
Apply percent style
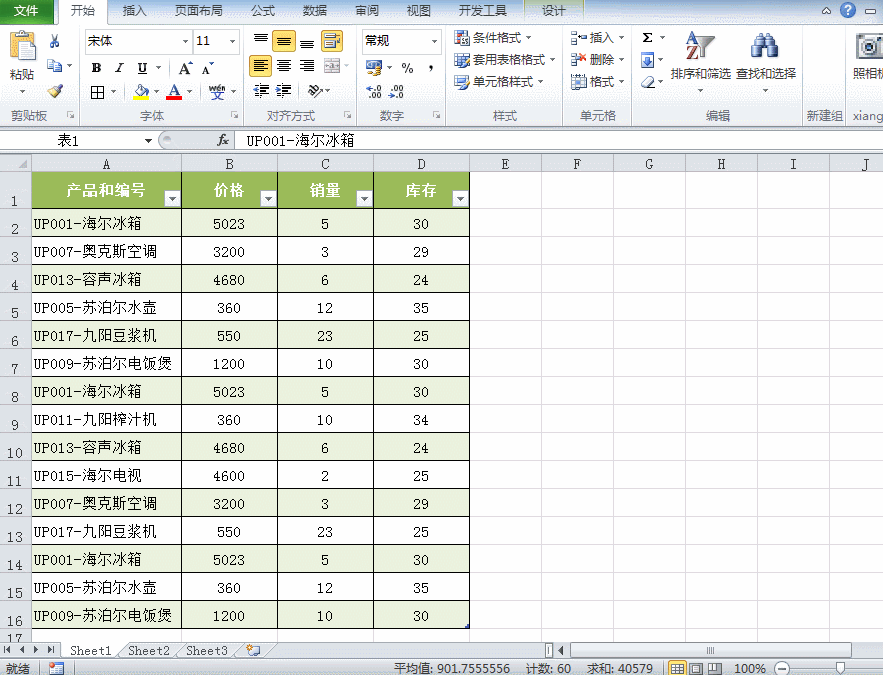pos(408,68)
